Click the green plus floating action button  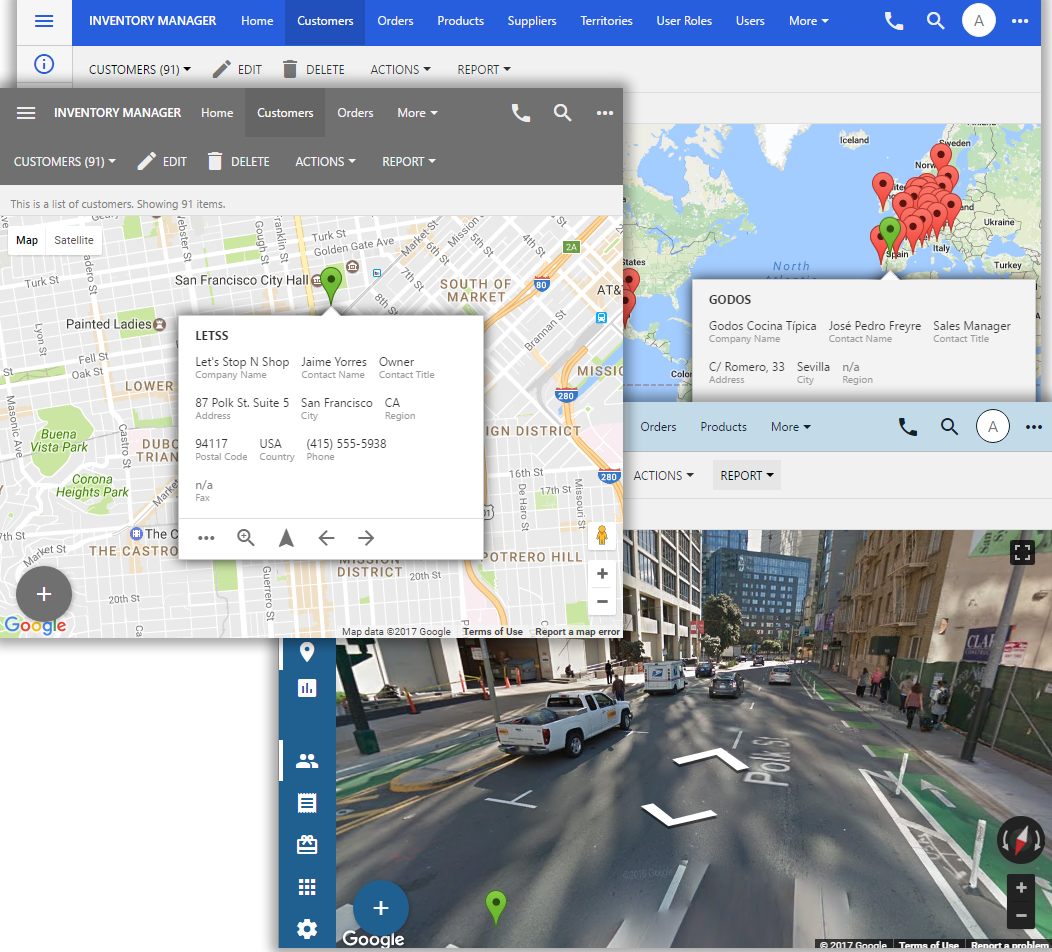coord(43,595)
